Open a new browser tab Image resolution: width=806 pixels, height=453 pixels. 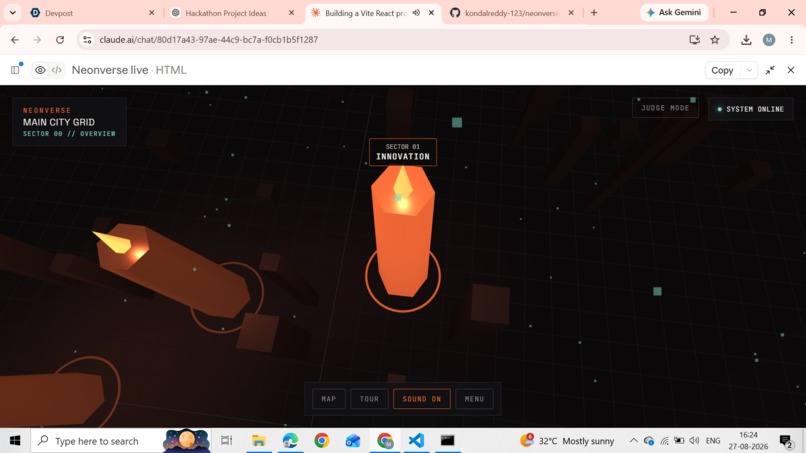[594, 13]
